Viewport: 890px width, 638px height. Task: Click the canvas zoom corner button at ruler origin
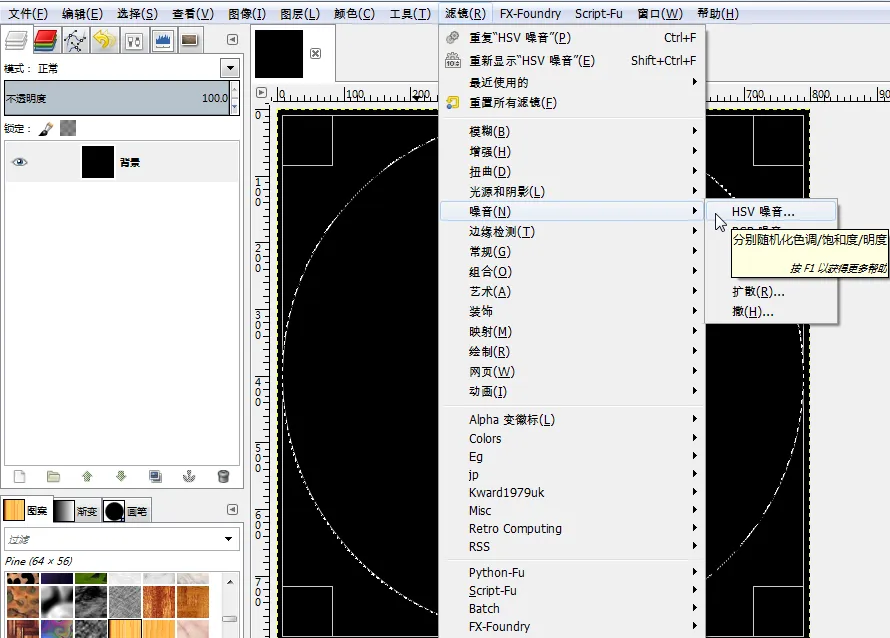[x=261, y=92]
